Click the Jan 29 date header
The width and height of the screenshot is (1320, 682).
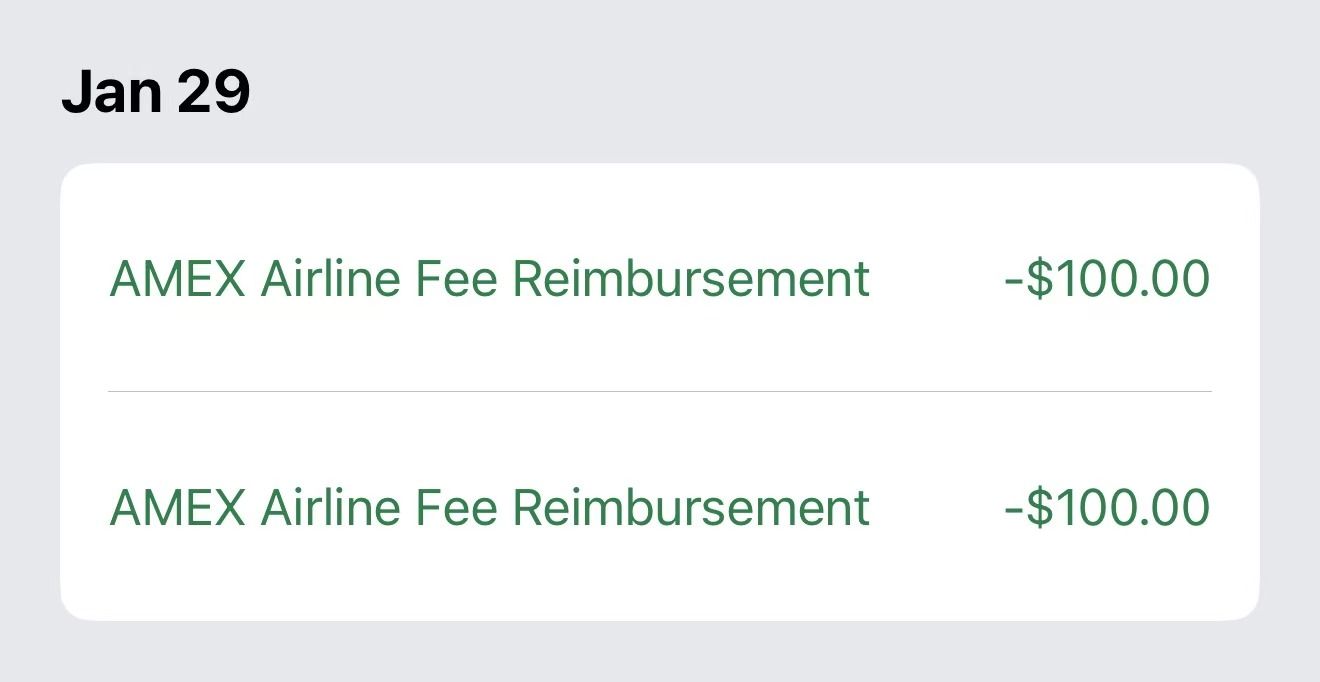click(156, 92)
